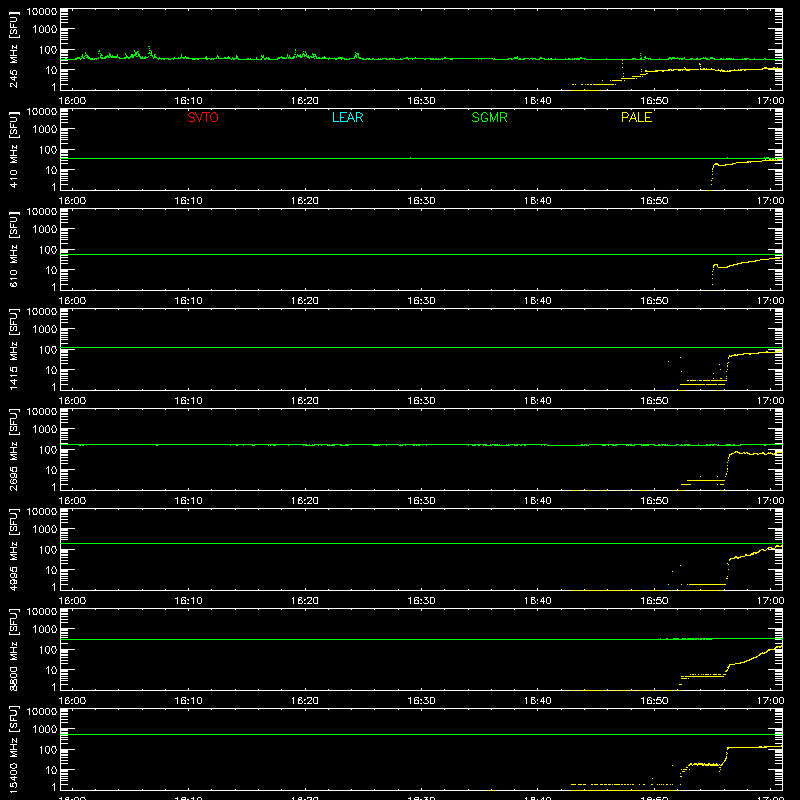Click the 10000 tick label on 4995 MHz plot
The height and width of the screenshot is (800, 800).
42,512
